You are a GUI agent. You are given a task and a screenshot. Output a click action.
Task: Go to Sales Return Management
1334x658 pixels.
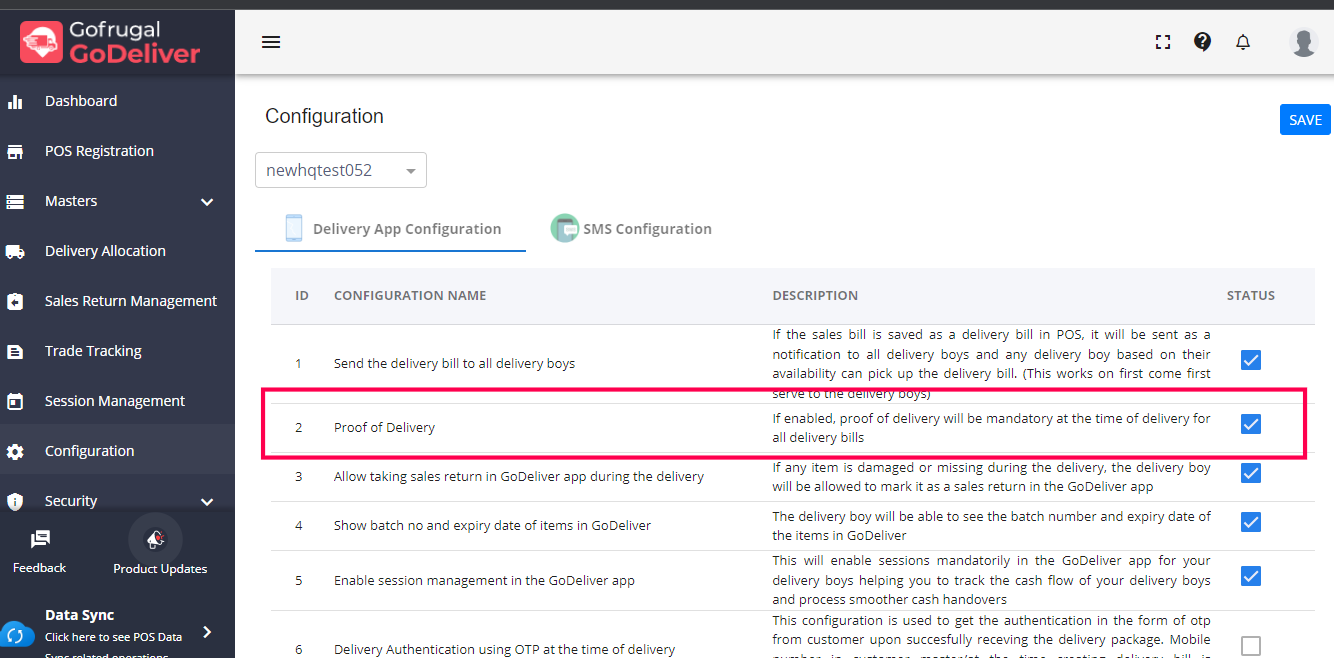(130, 301)
